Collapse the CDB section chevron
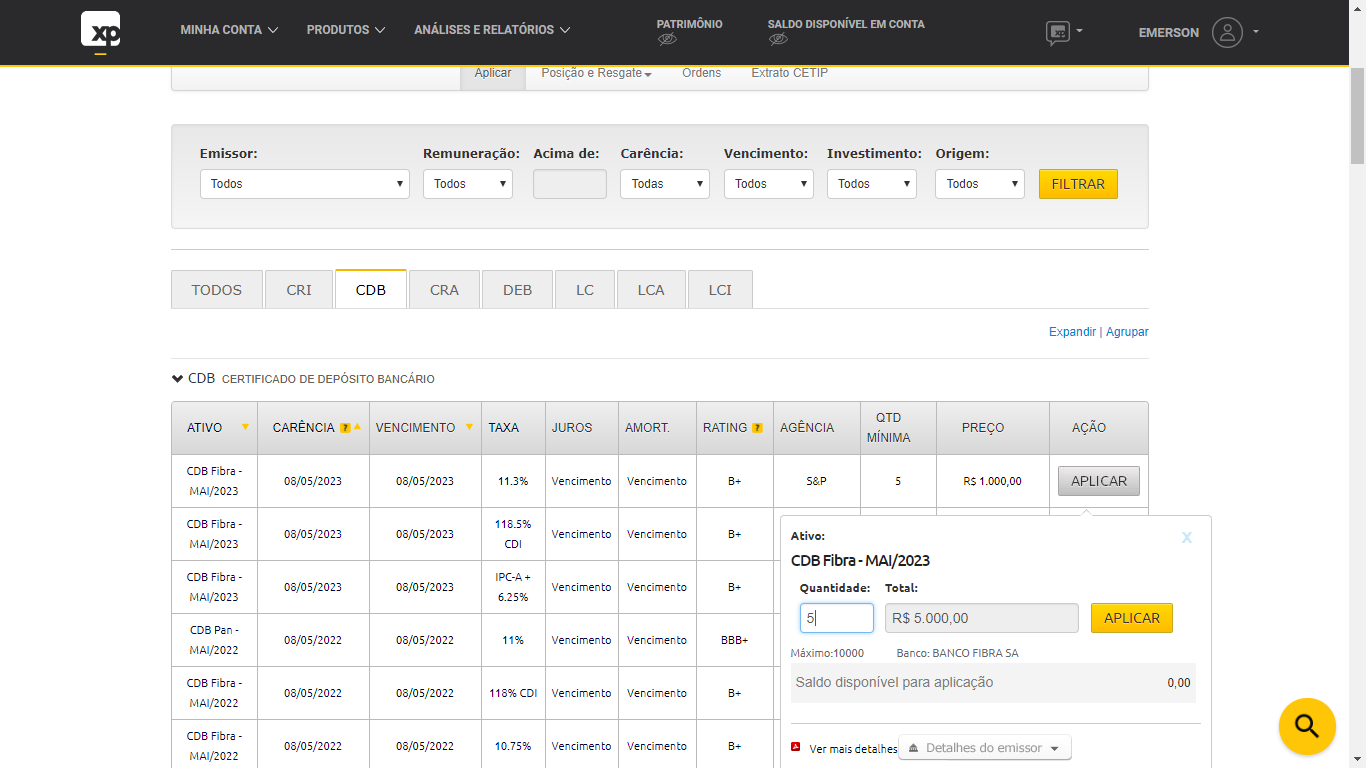This screenshot has width=1366, height=768. 177,379
